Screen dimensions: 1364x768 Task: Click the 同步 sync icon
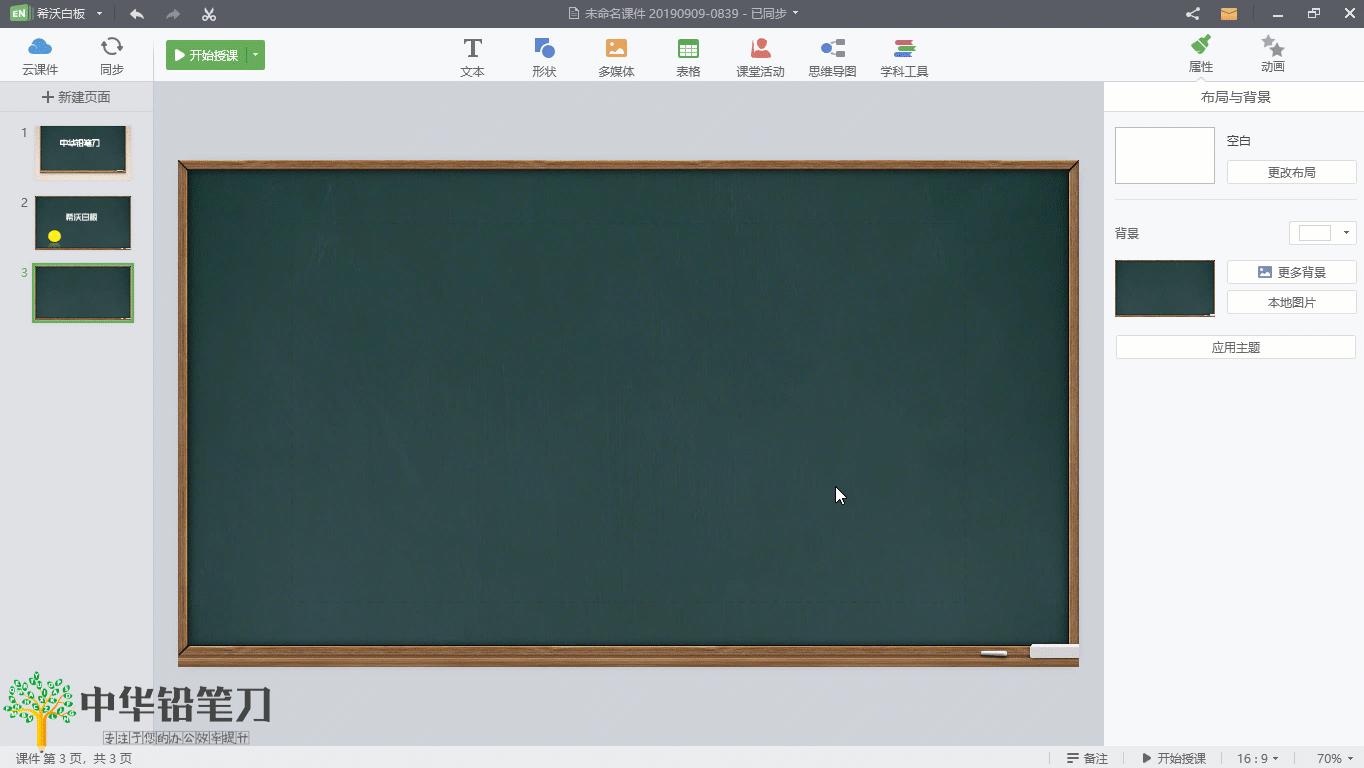[x=112, y=56]
